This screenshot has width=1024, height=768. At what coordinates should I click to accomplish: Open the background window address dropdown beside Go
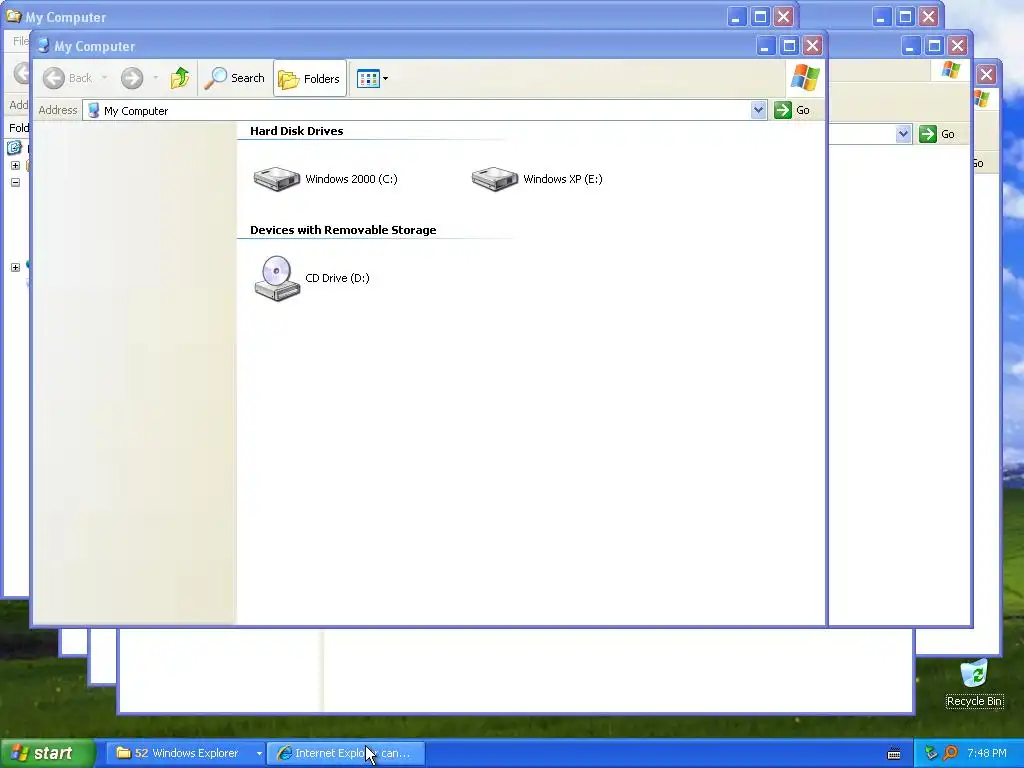click(x=903, y=134)
